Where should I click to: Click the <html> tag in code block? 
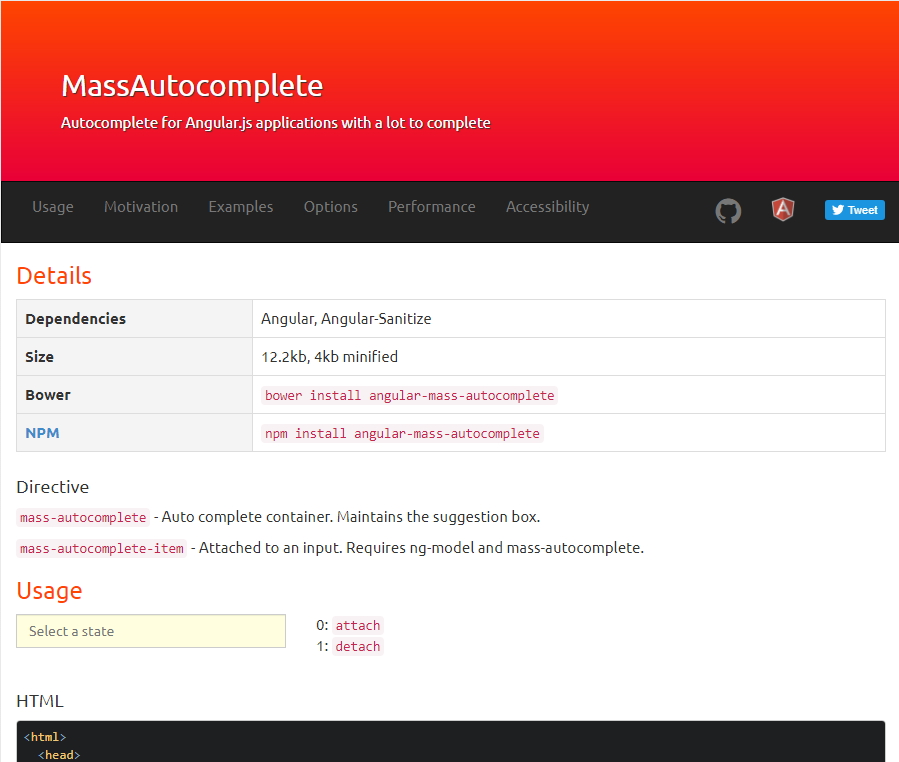(45, 737)
